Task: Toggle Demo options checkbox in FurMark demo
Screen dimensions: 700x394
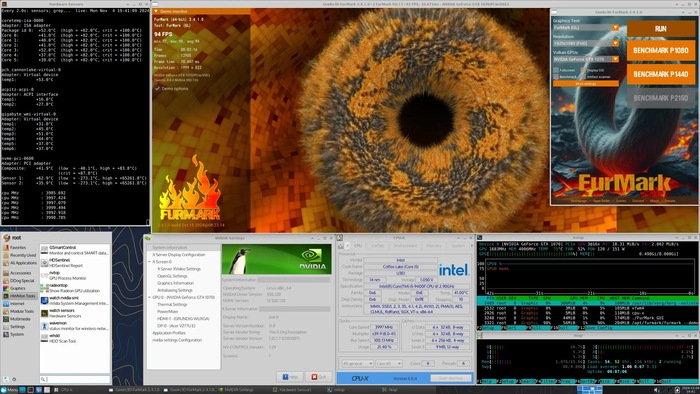Action: tap(157, 89)
